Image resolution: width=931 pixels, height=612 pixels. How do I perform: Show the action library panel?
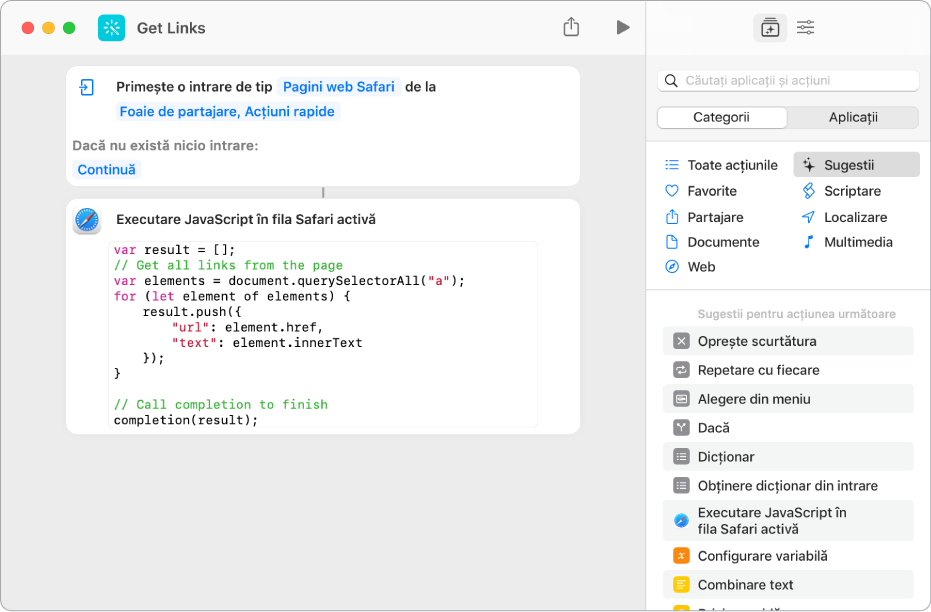coord(770,28)
